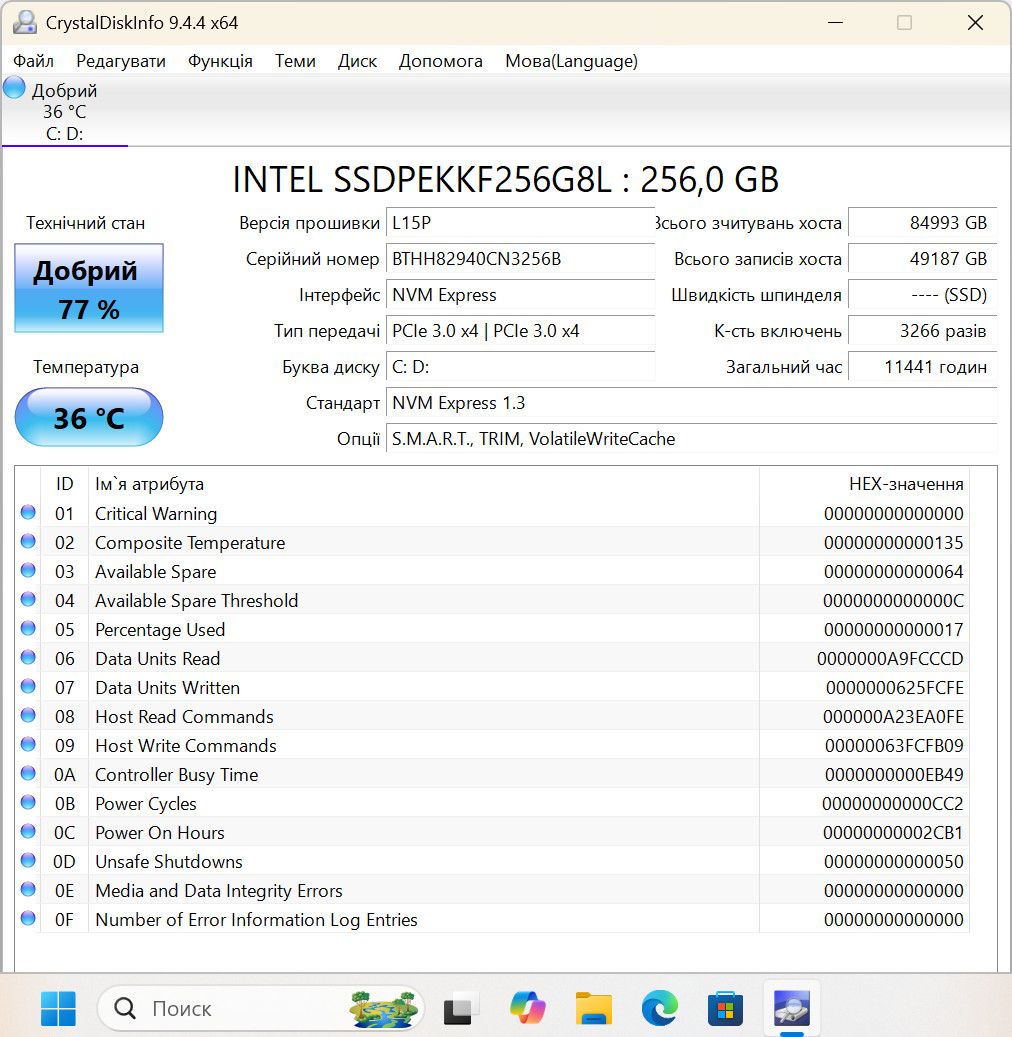Click the power on count 3266 разів
This screenshot has height=1037, width=1012.
922,331
